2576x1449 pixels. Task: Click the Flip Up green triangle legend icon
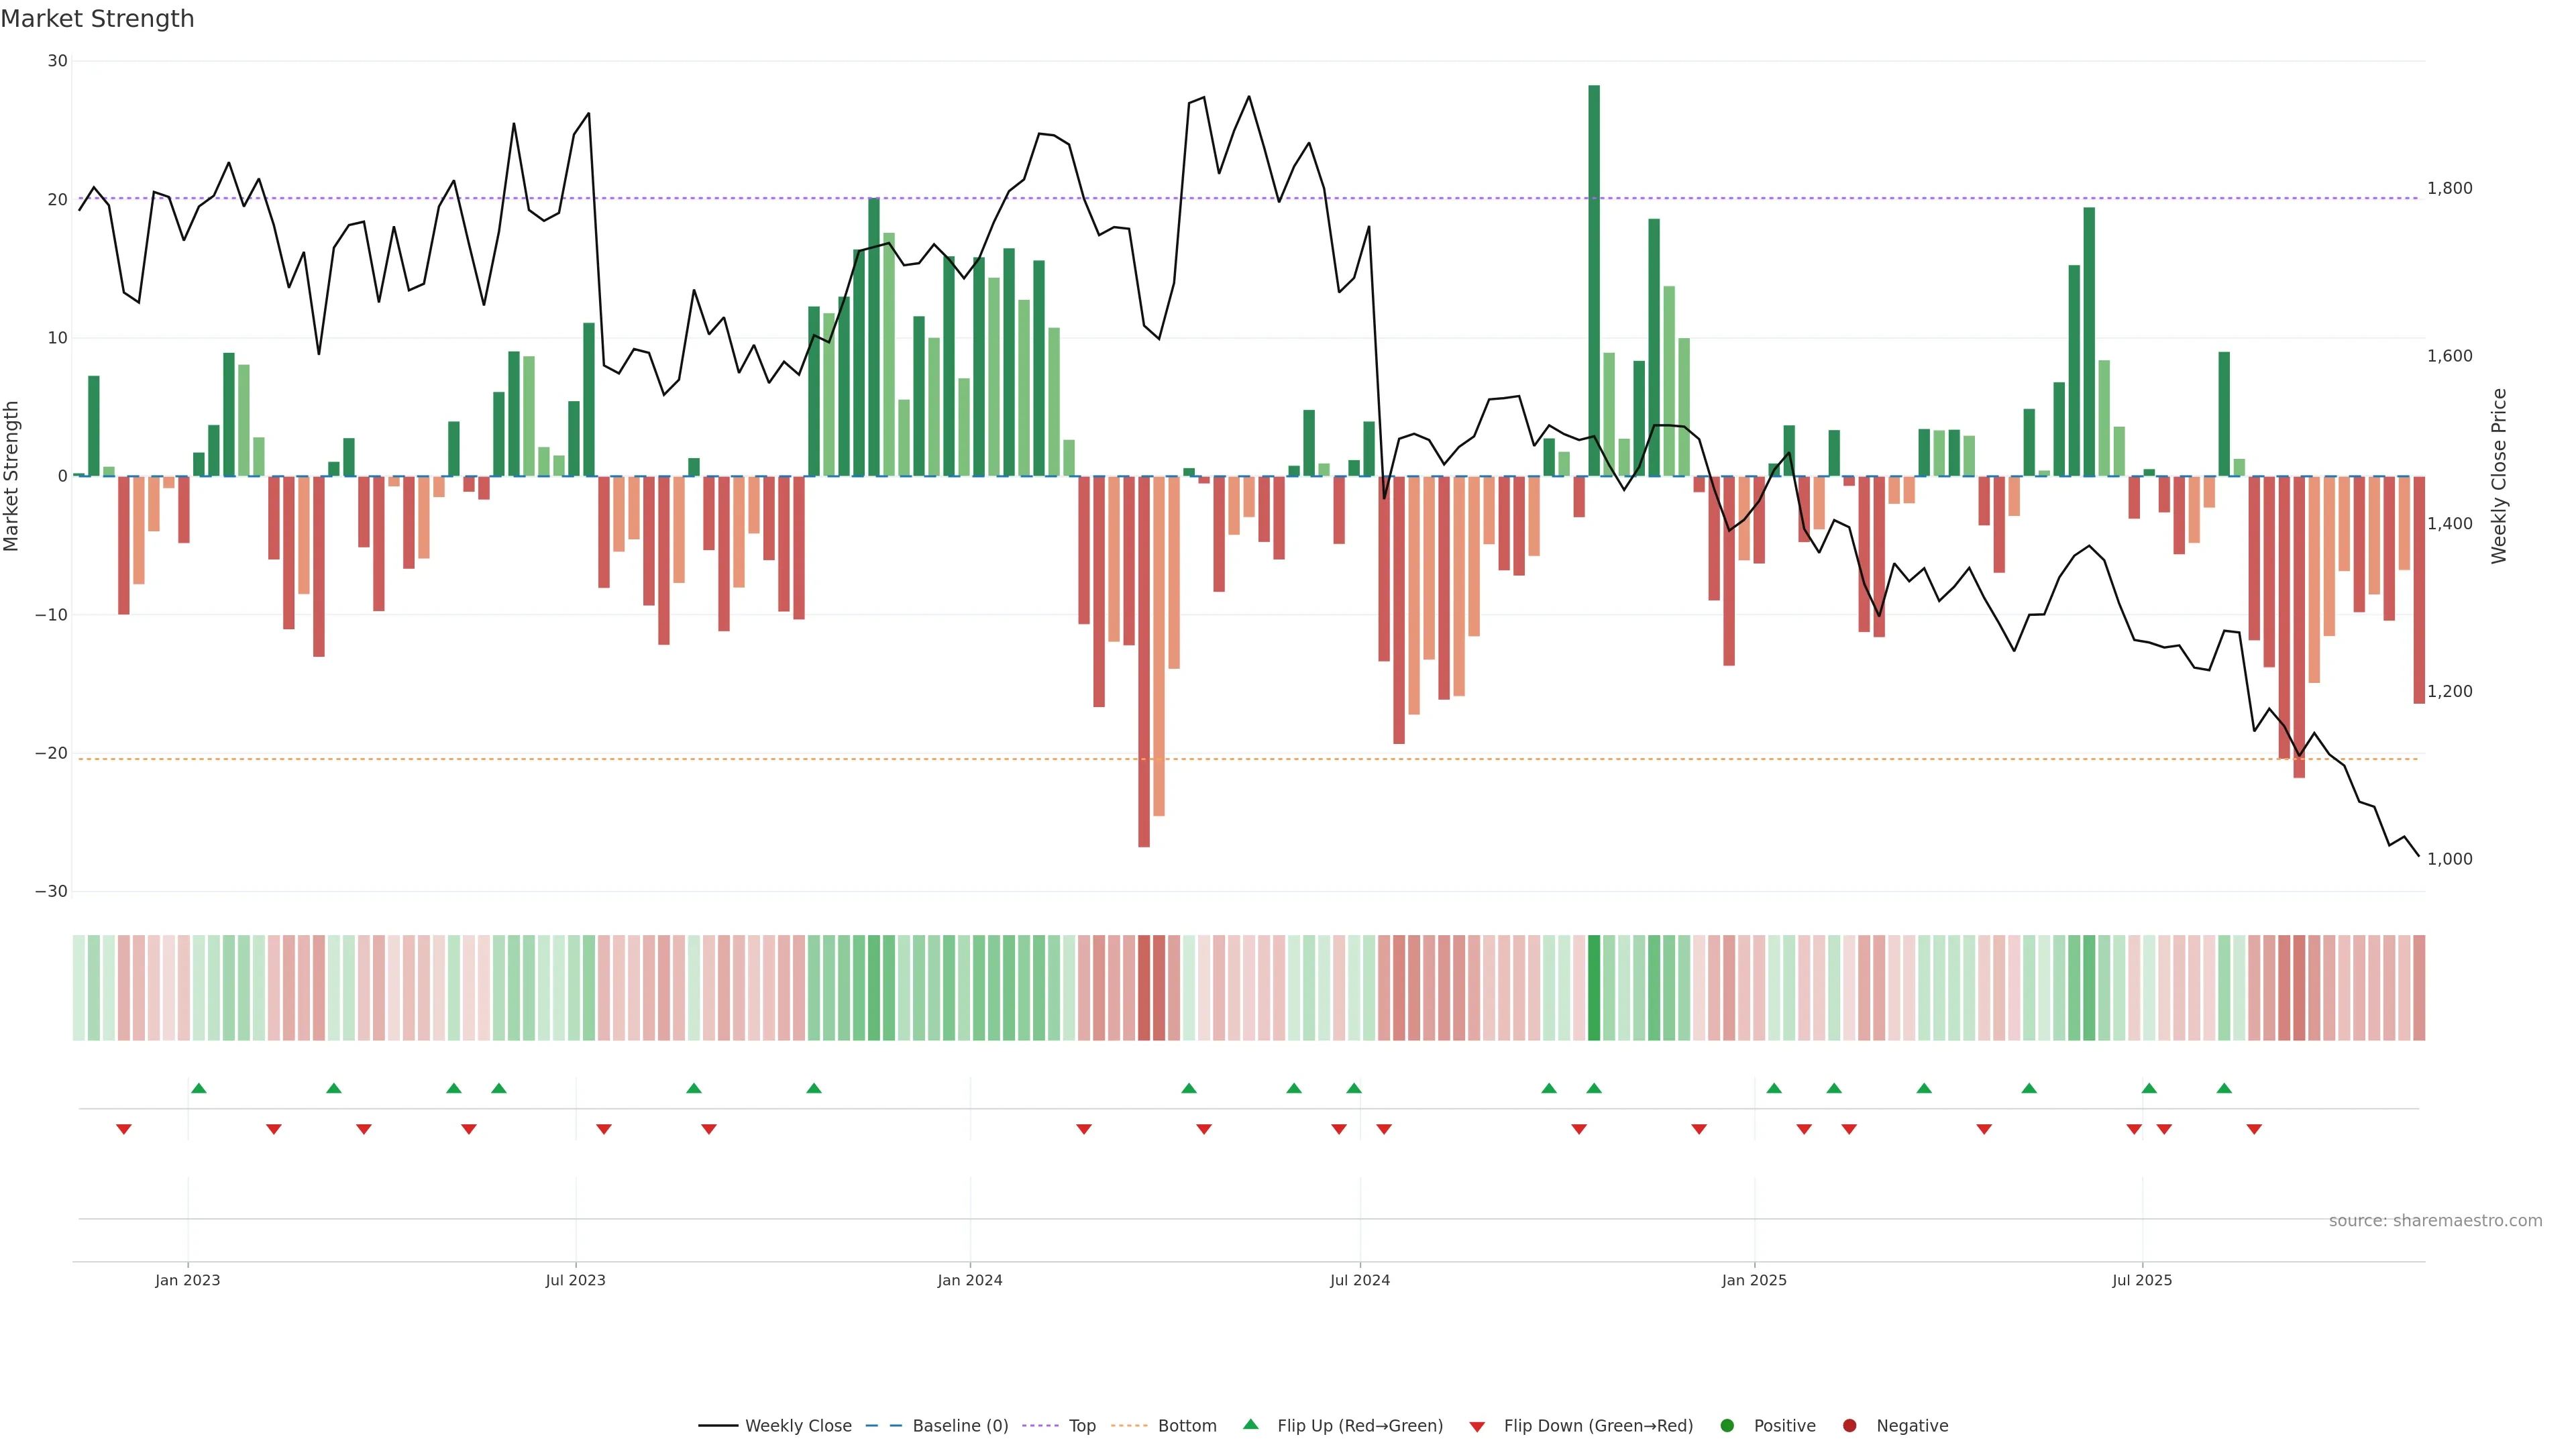(1250, 1424)
